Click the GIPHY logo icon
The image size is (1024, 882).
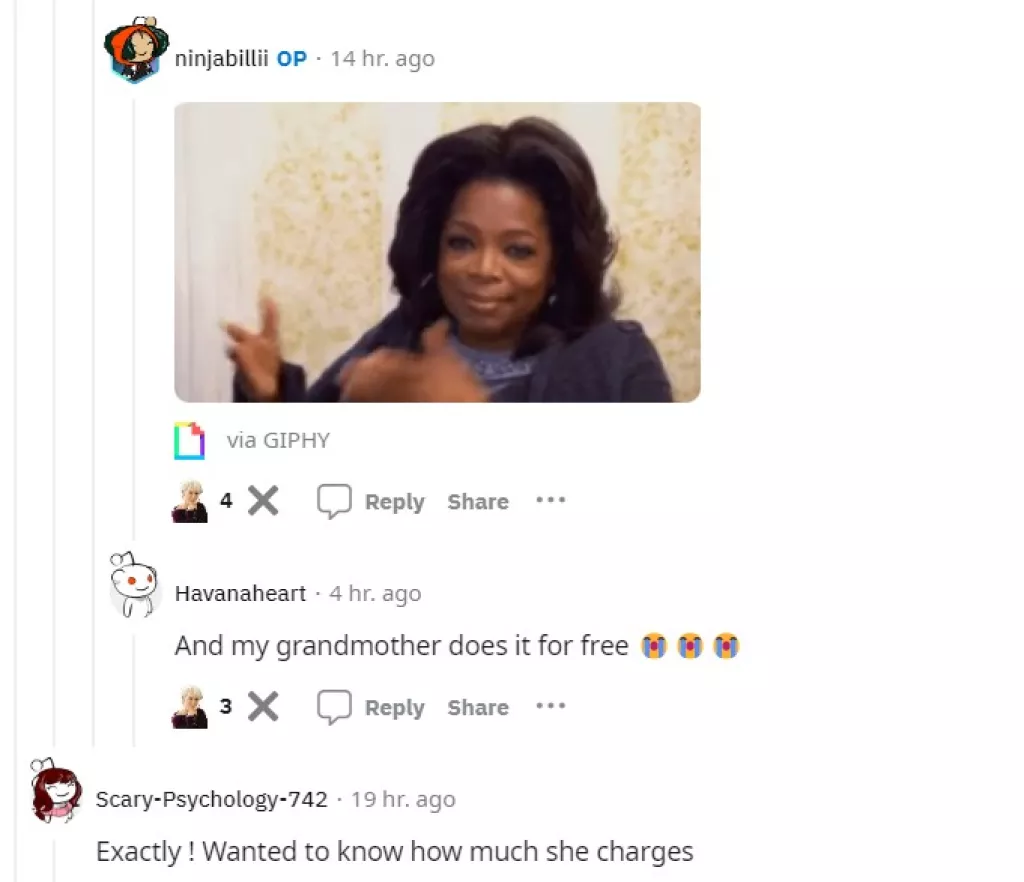point(189,441)
